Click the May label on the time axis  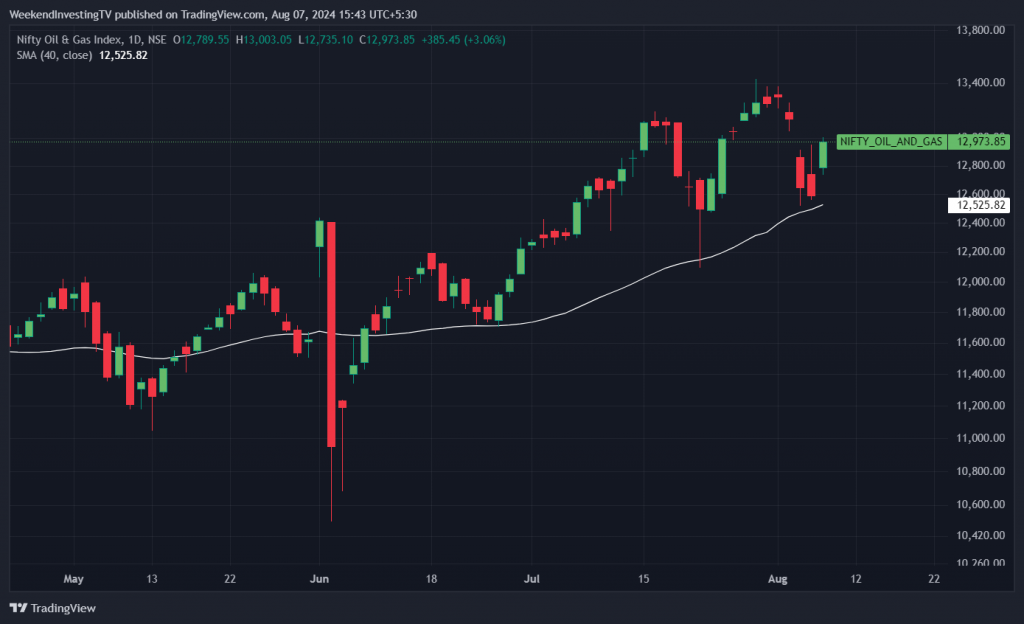pos(72,578)
